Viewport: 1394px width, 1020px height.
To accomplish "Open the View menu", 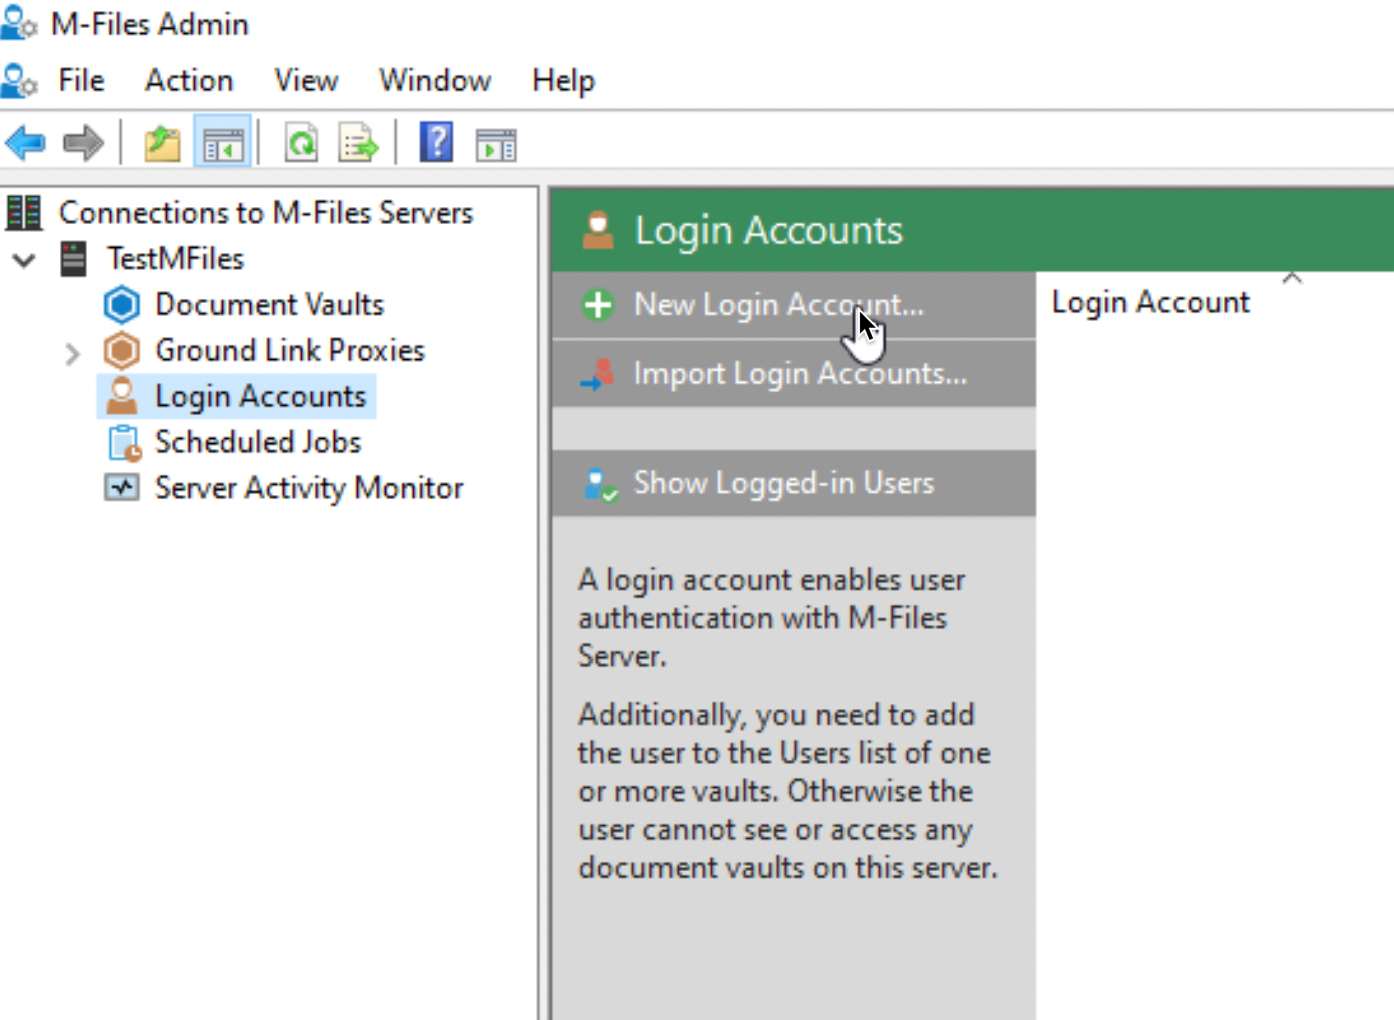I will [x=306, y=80].
